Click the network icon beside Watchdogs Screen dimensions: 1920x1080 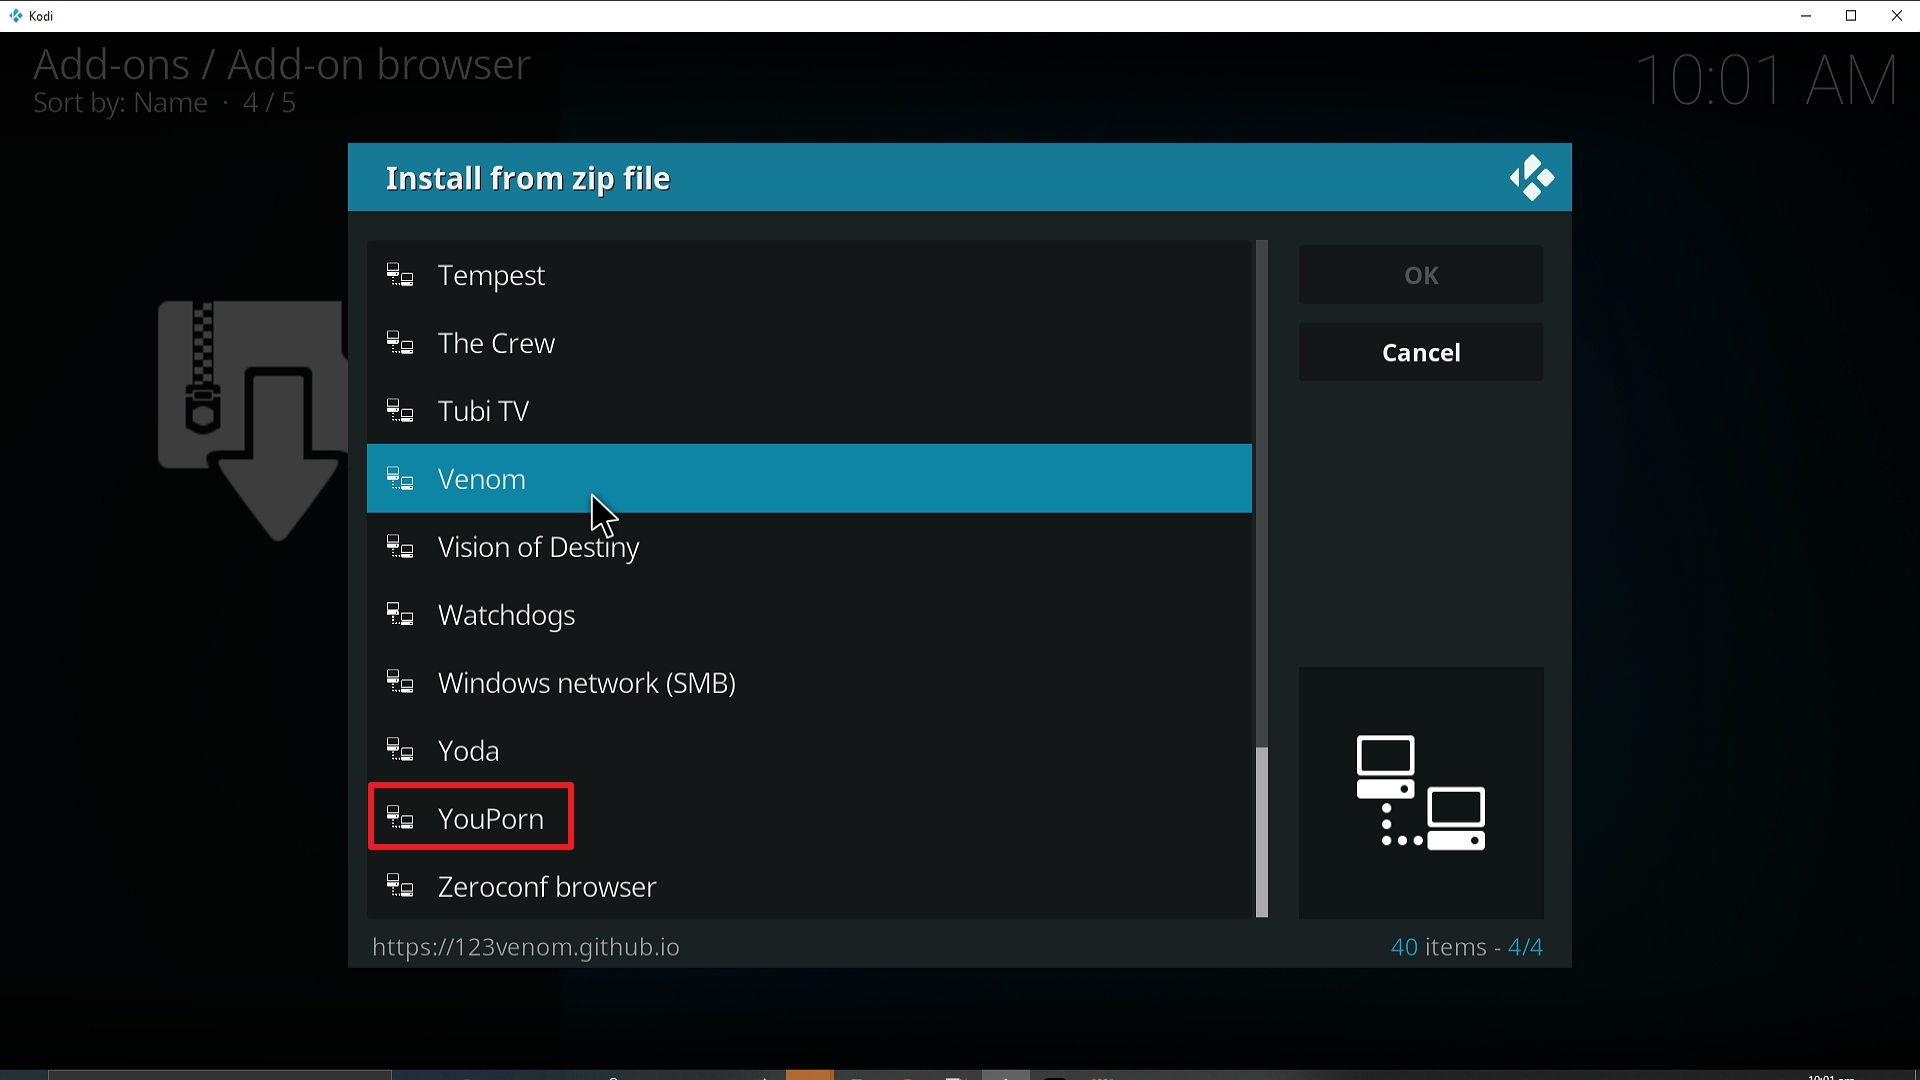pyautogui.click(x=401, y=615)
